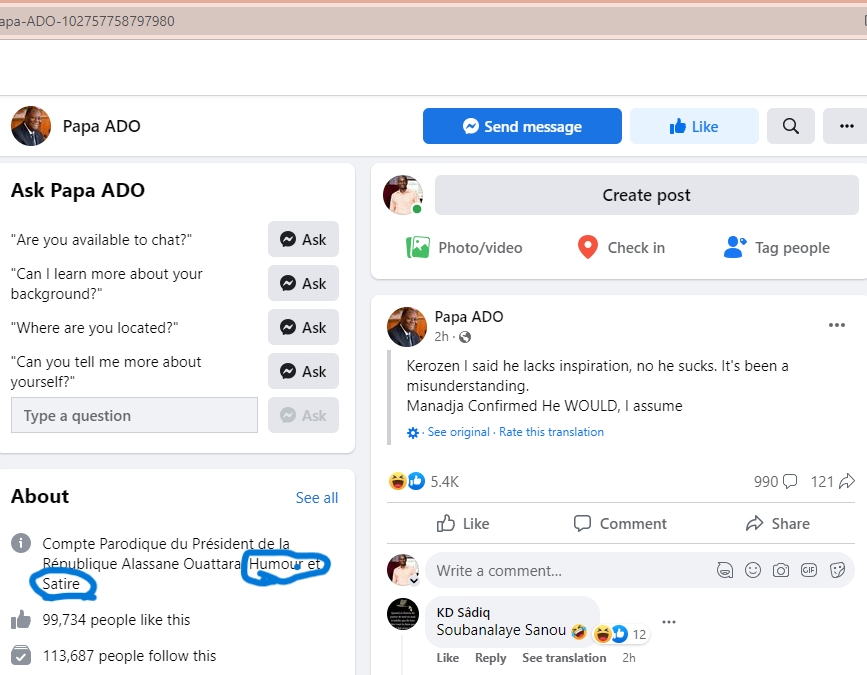Viewport: 867px width, 675px height.
Task: Focus the Type a question field
Action: pos(134,415)
